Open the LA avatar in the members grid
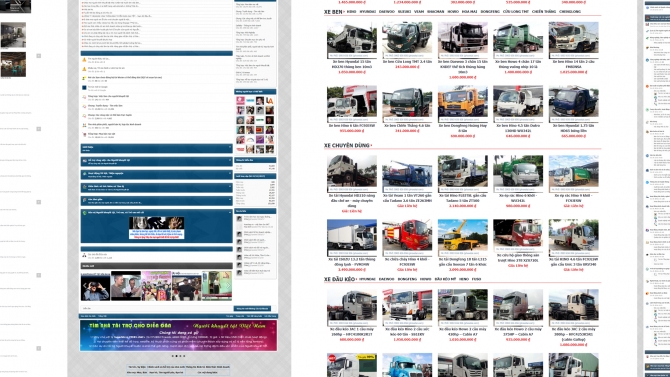Screen dimensions: 670x377 pos(270,100)
